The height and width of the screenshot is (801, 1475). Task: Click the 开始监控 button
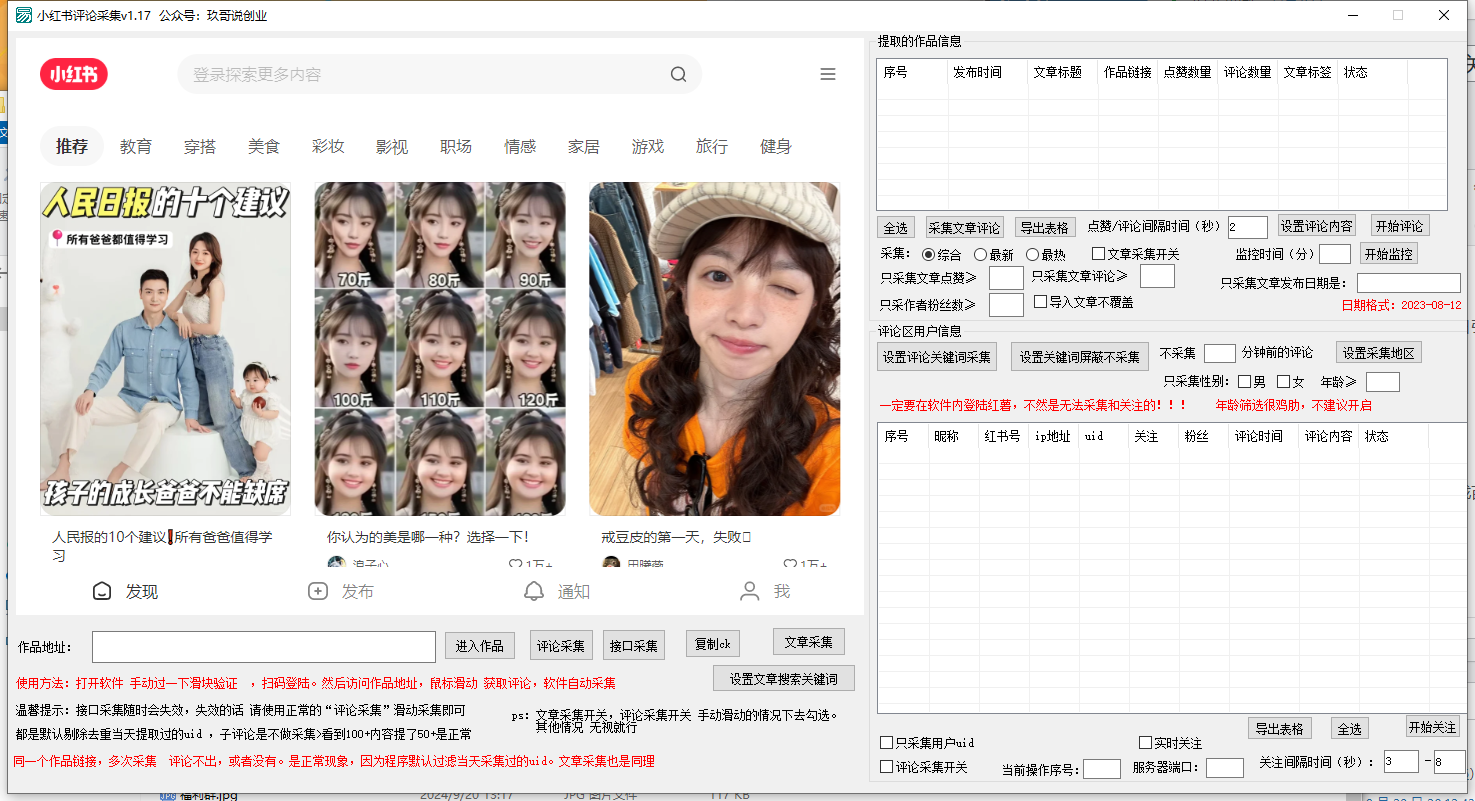click(1388, 254)
